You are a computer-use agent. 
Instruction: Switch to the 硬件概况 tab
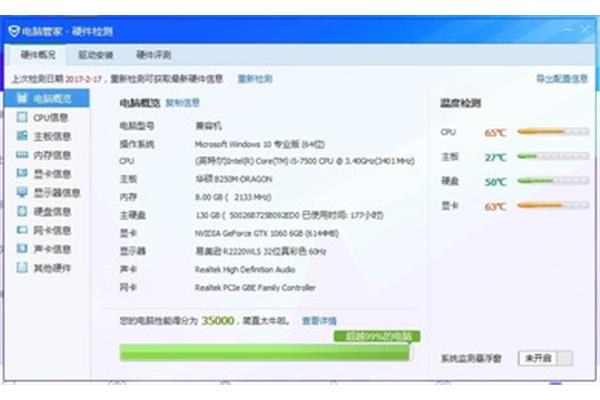coord(38,55)
